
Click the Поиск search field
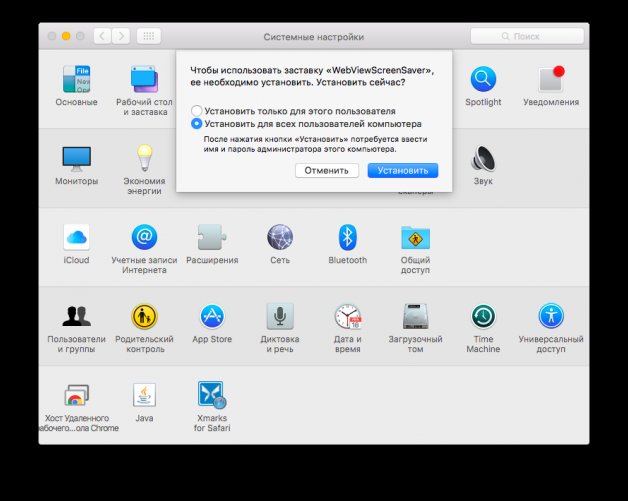click(527, 36)
